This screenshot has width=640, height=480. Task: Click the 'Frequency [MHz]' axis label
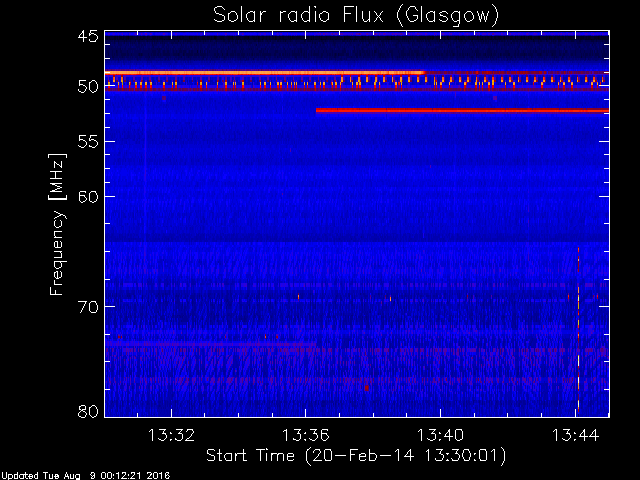coord(57,224)
